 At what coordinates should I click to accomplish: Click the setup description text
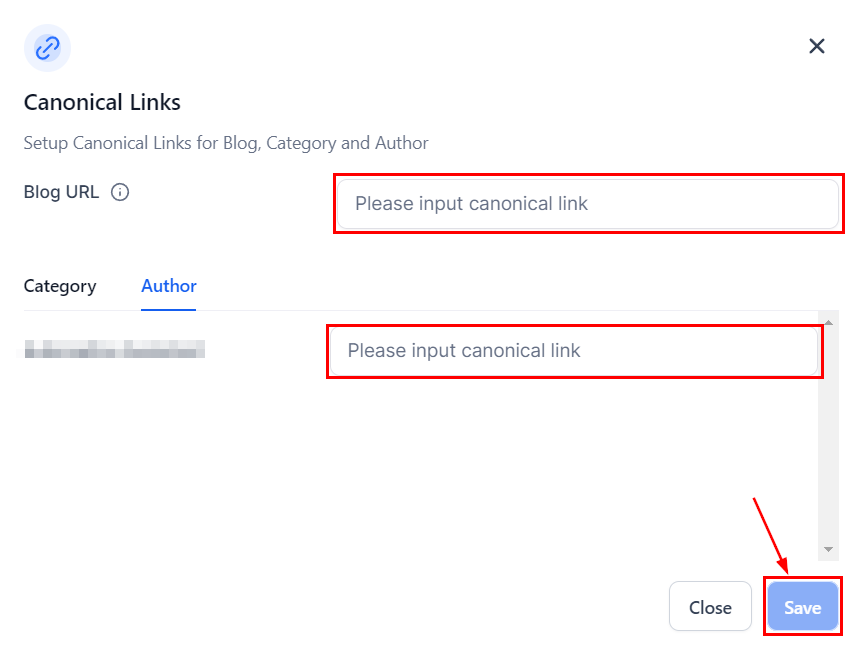pyautogui.click(x=226, y=143)
